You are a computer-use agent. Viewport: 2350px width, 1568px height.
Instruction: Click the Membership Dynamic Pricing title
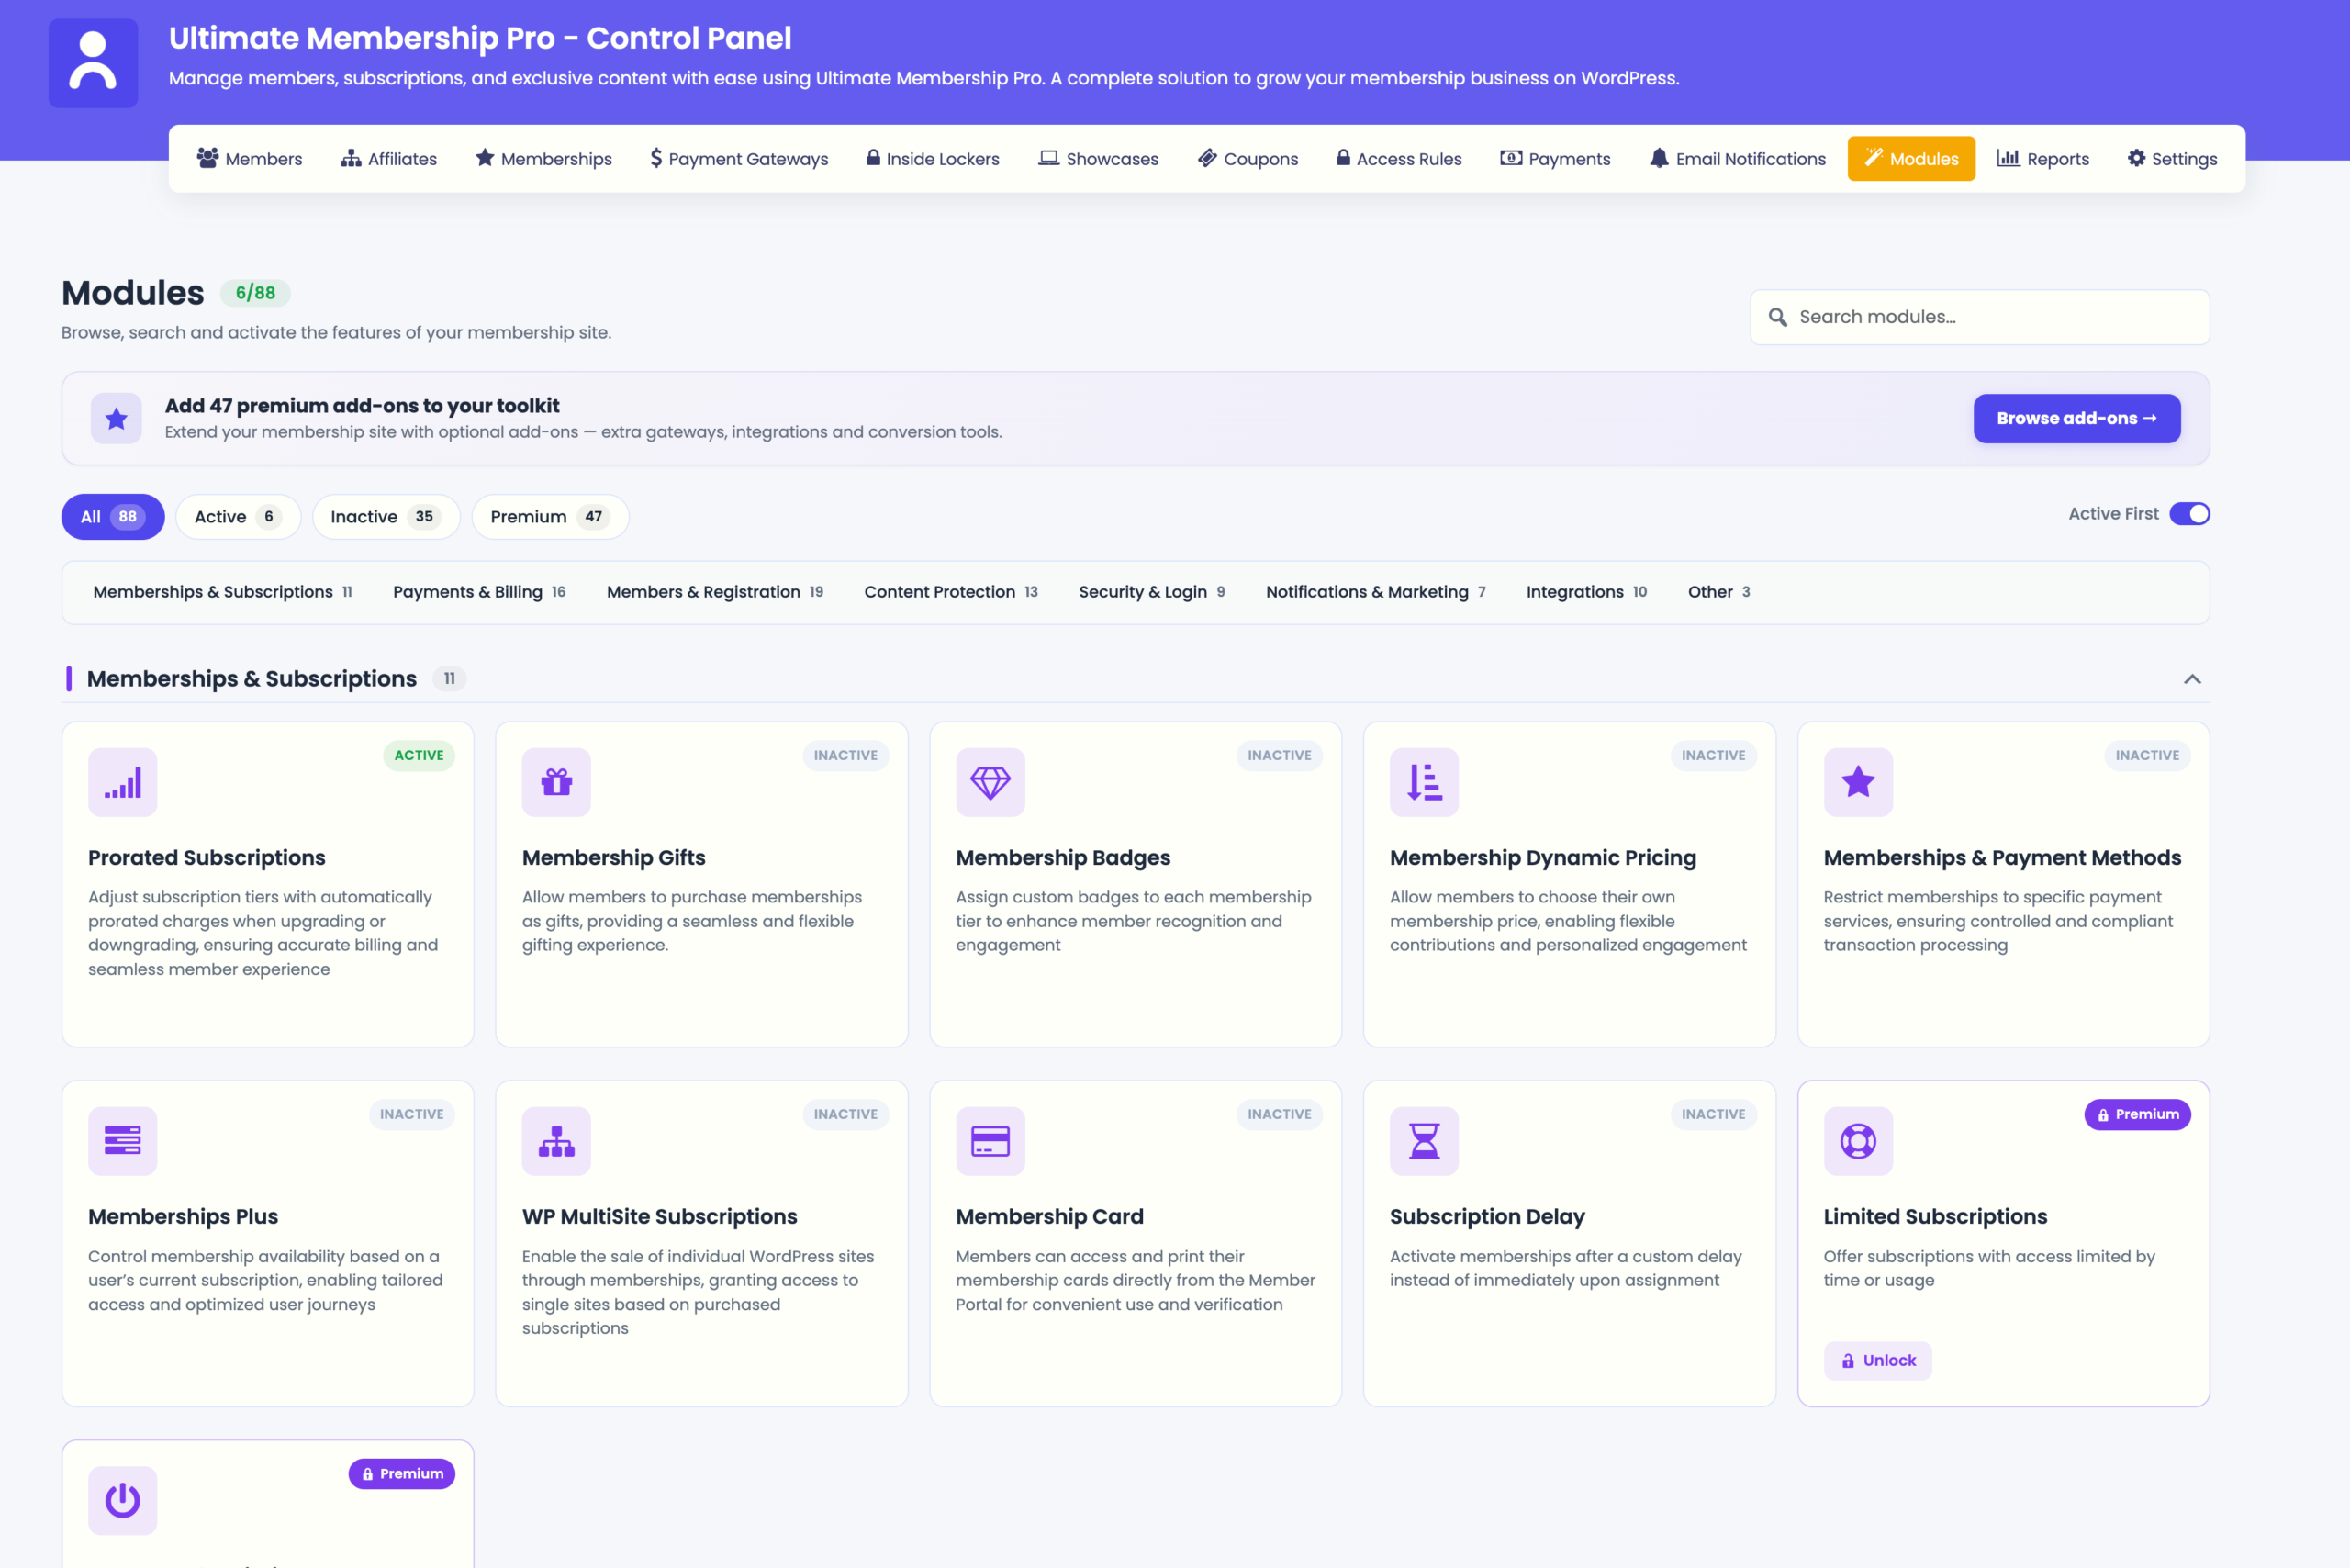(1542, 857)
